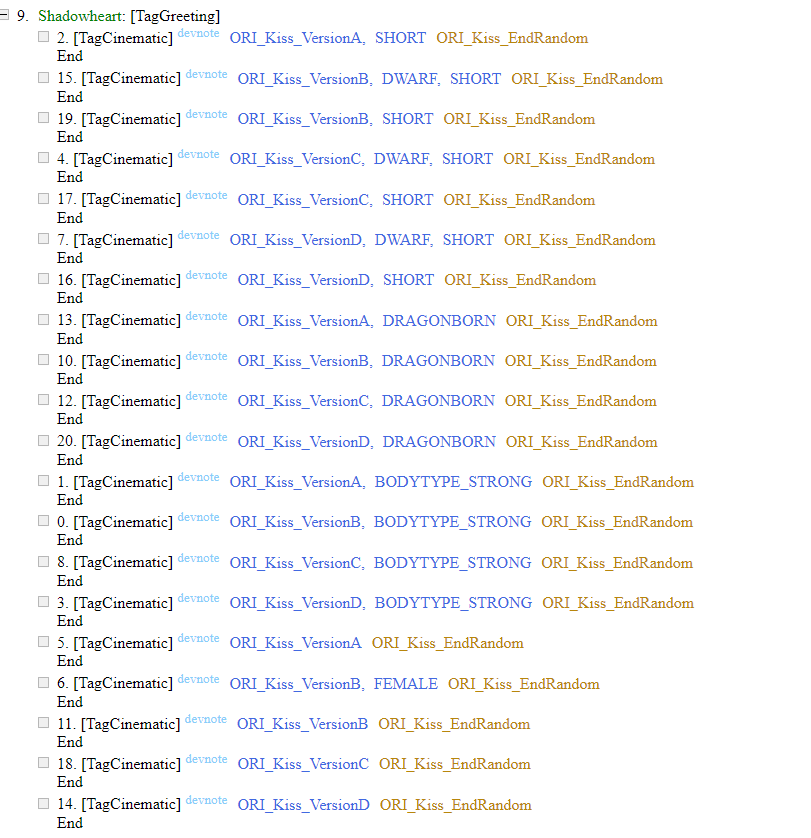Click ORI_Kiss_VersionC flag on entry 17
This screenshot has height=838, width=811.
pyautogui.click(x=303, y=200)
